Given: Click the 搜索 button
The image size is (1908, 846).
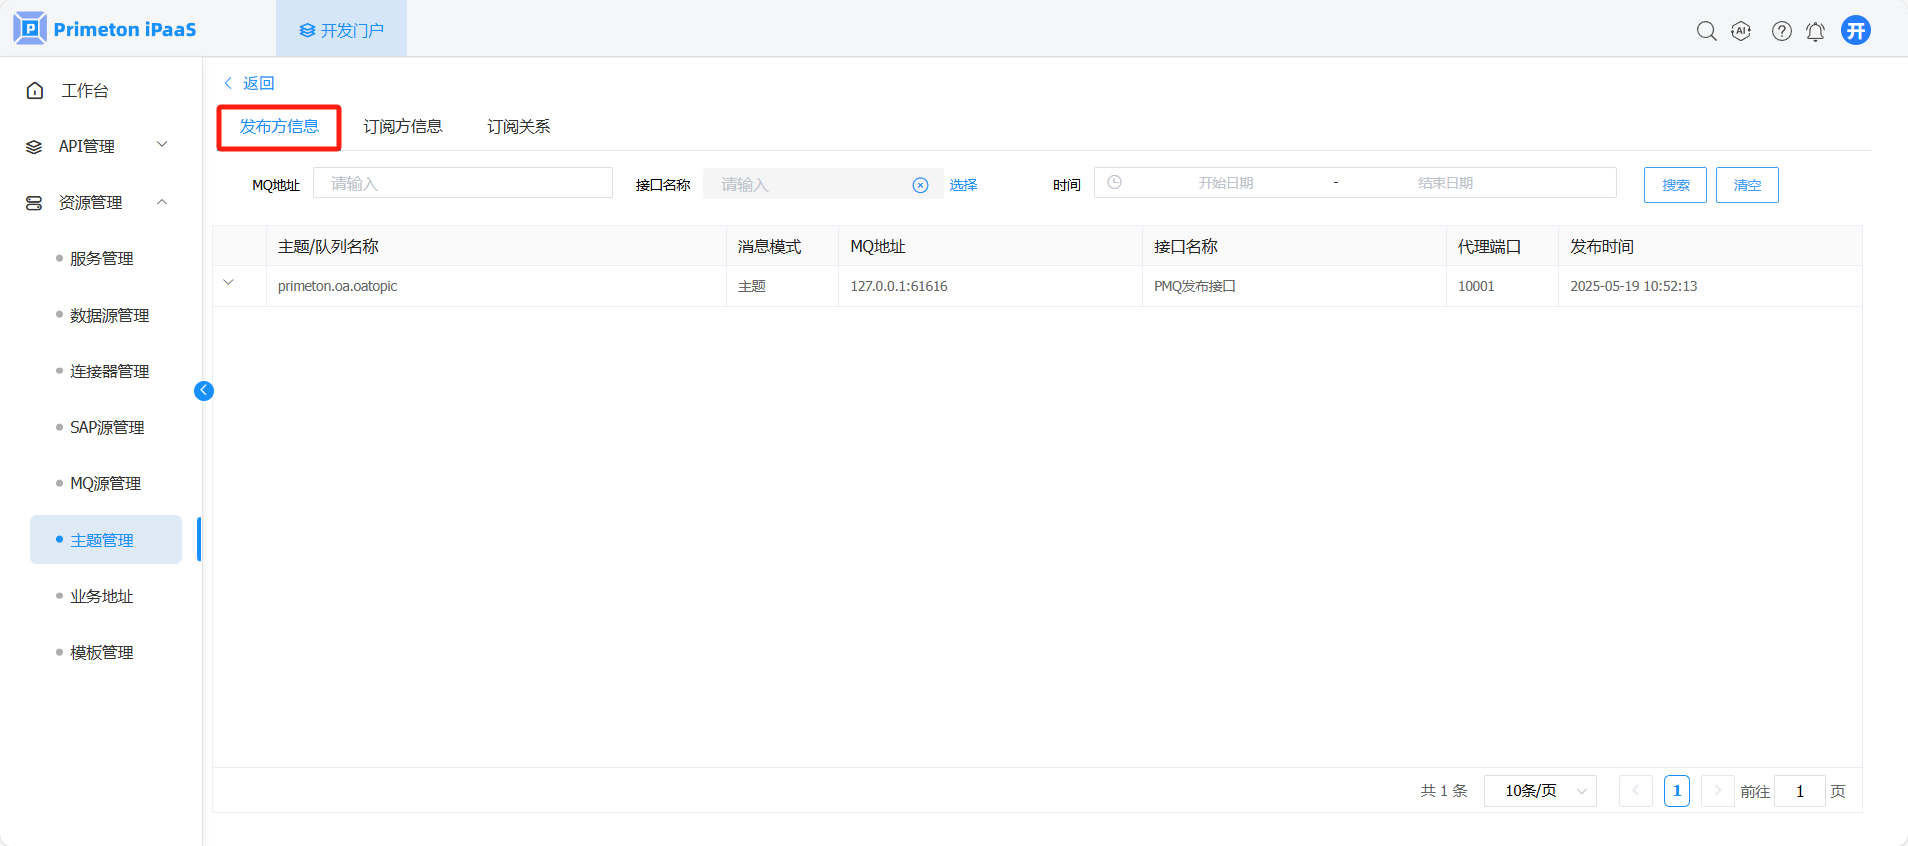Looking at the screenshot, I should [1675, 185].
